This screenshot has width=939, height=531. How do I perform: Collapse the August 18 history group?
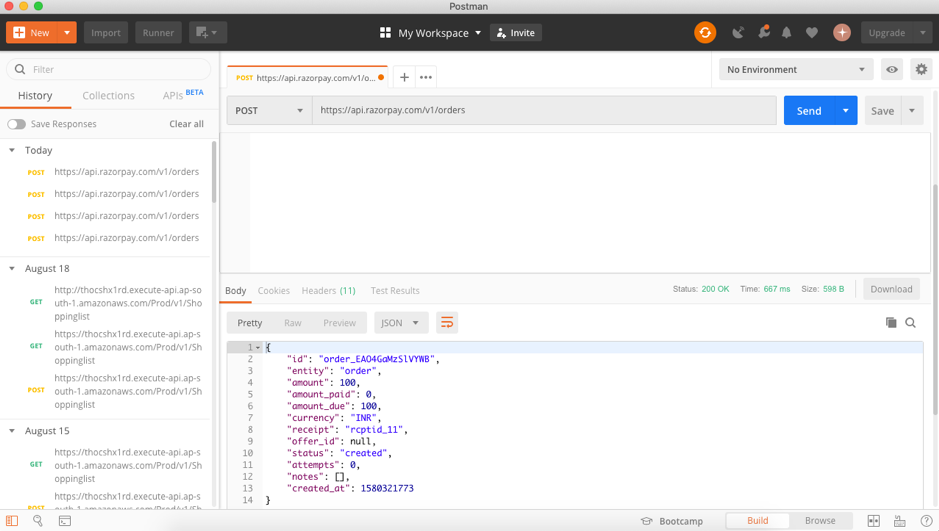[x=12, y=269]
